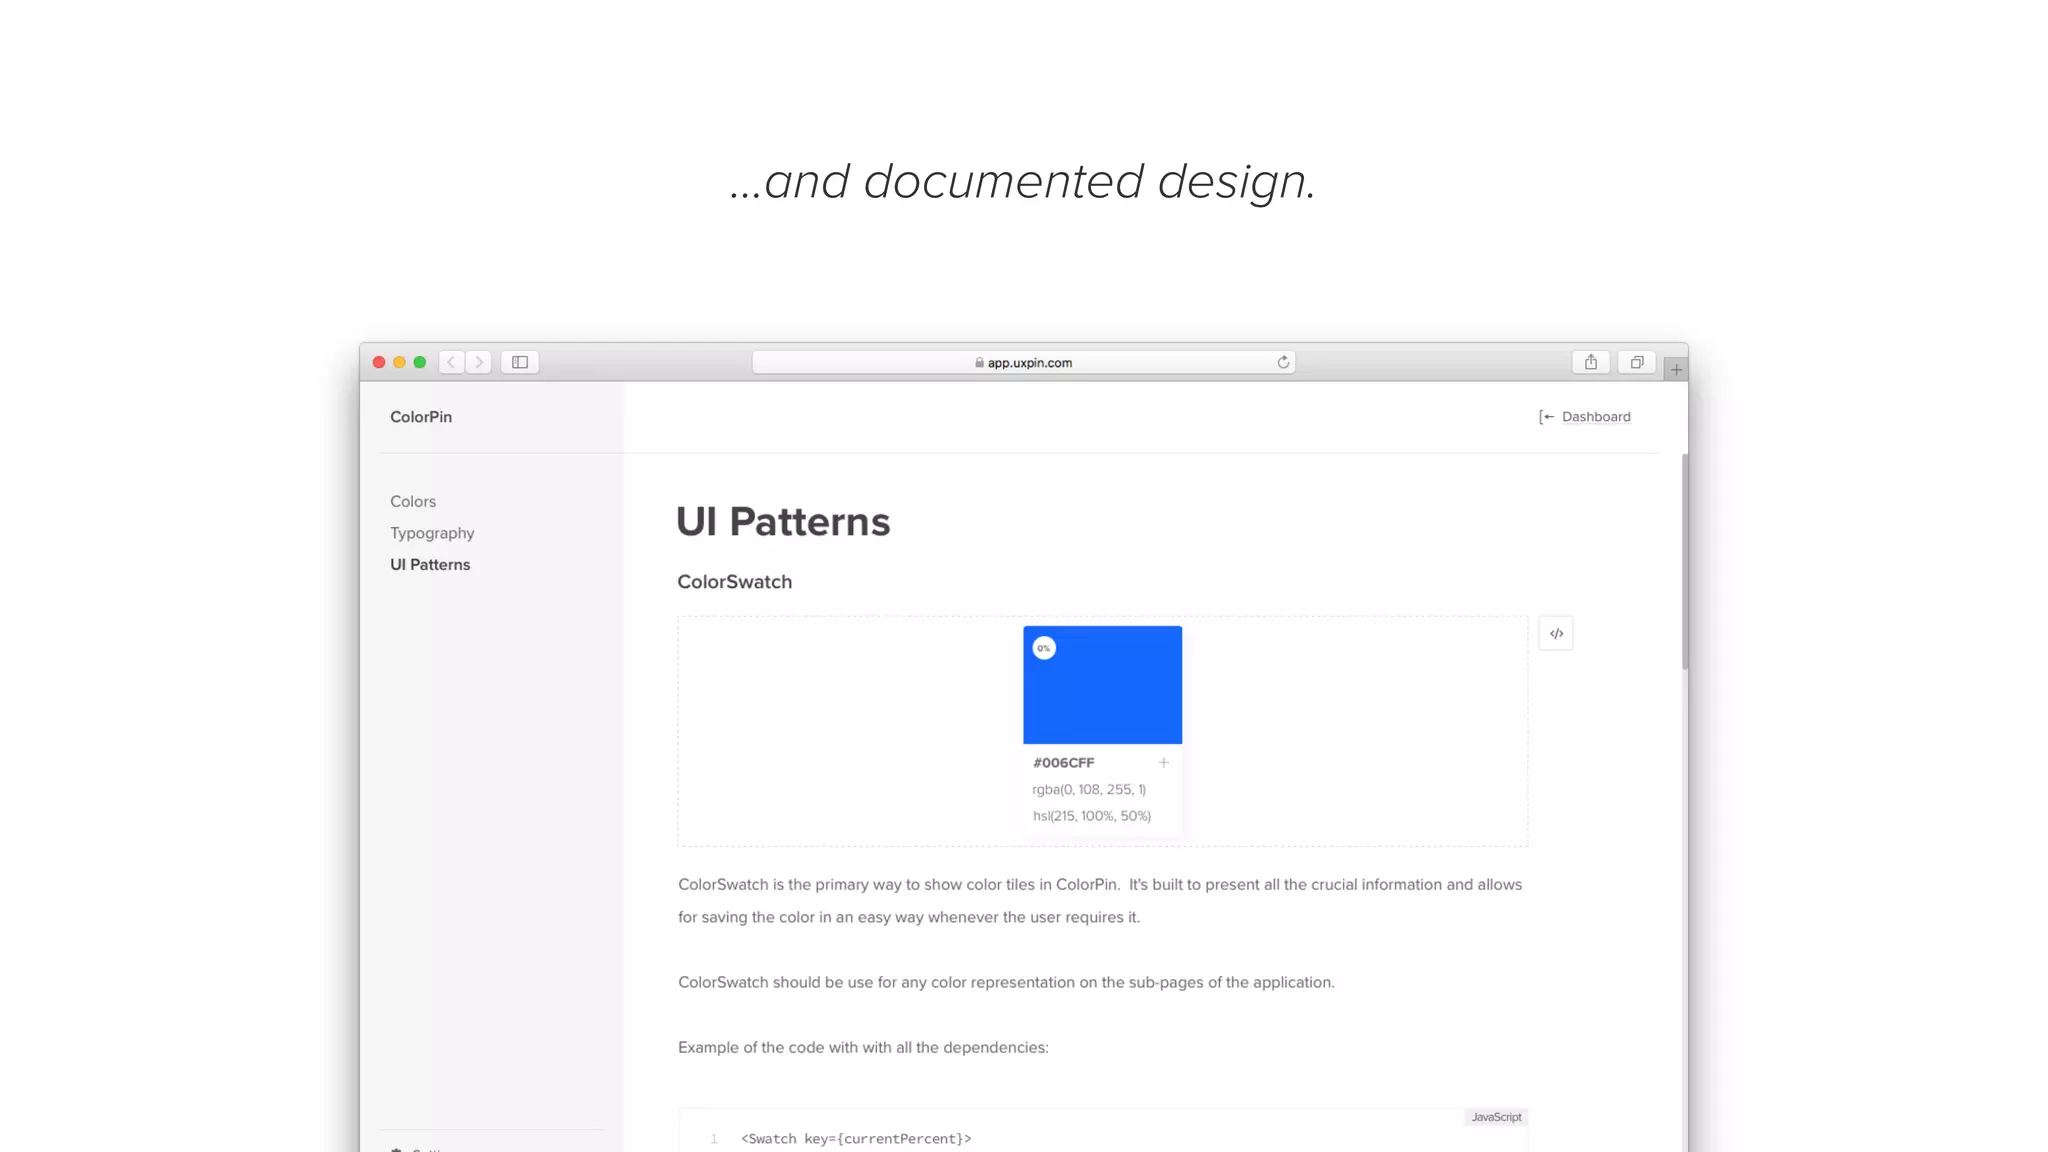The width and height of the screenshot is (2048, 1152).
Task: Click the ColorSwatch section heading
Action: click(x=734, y=582)
